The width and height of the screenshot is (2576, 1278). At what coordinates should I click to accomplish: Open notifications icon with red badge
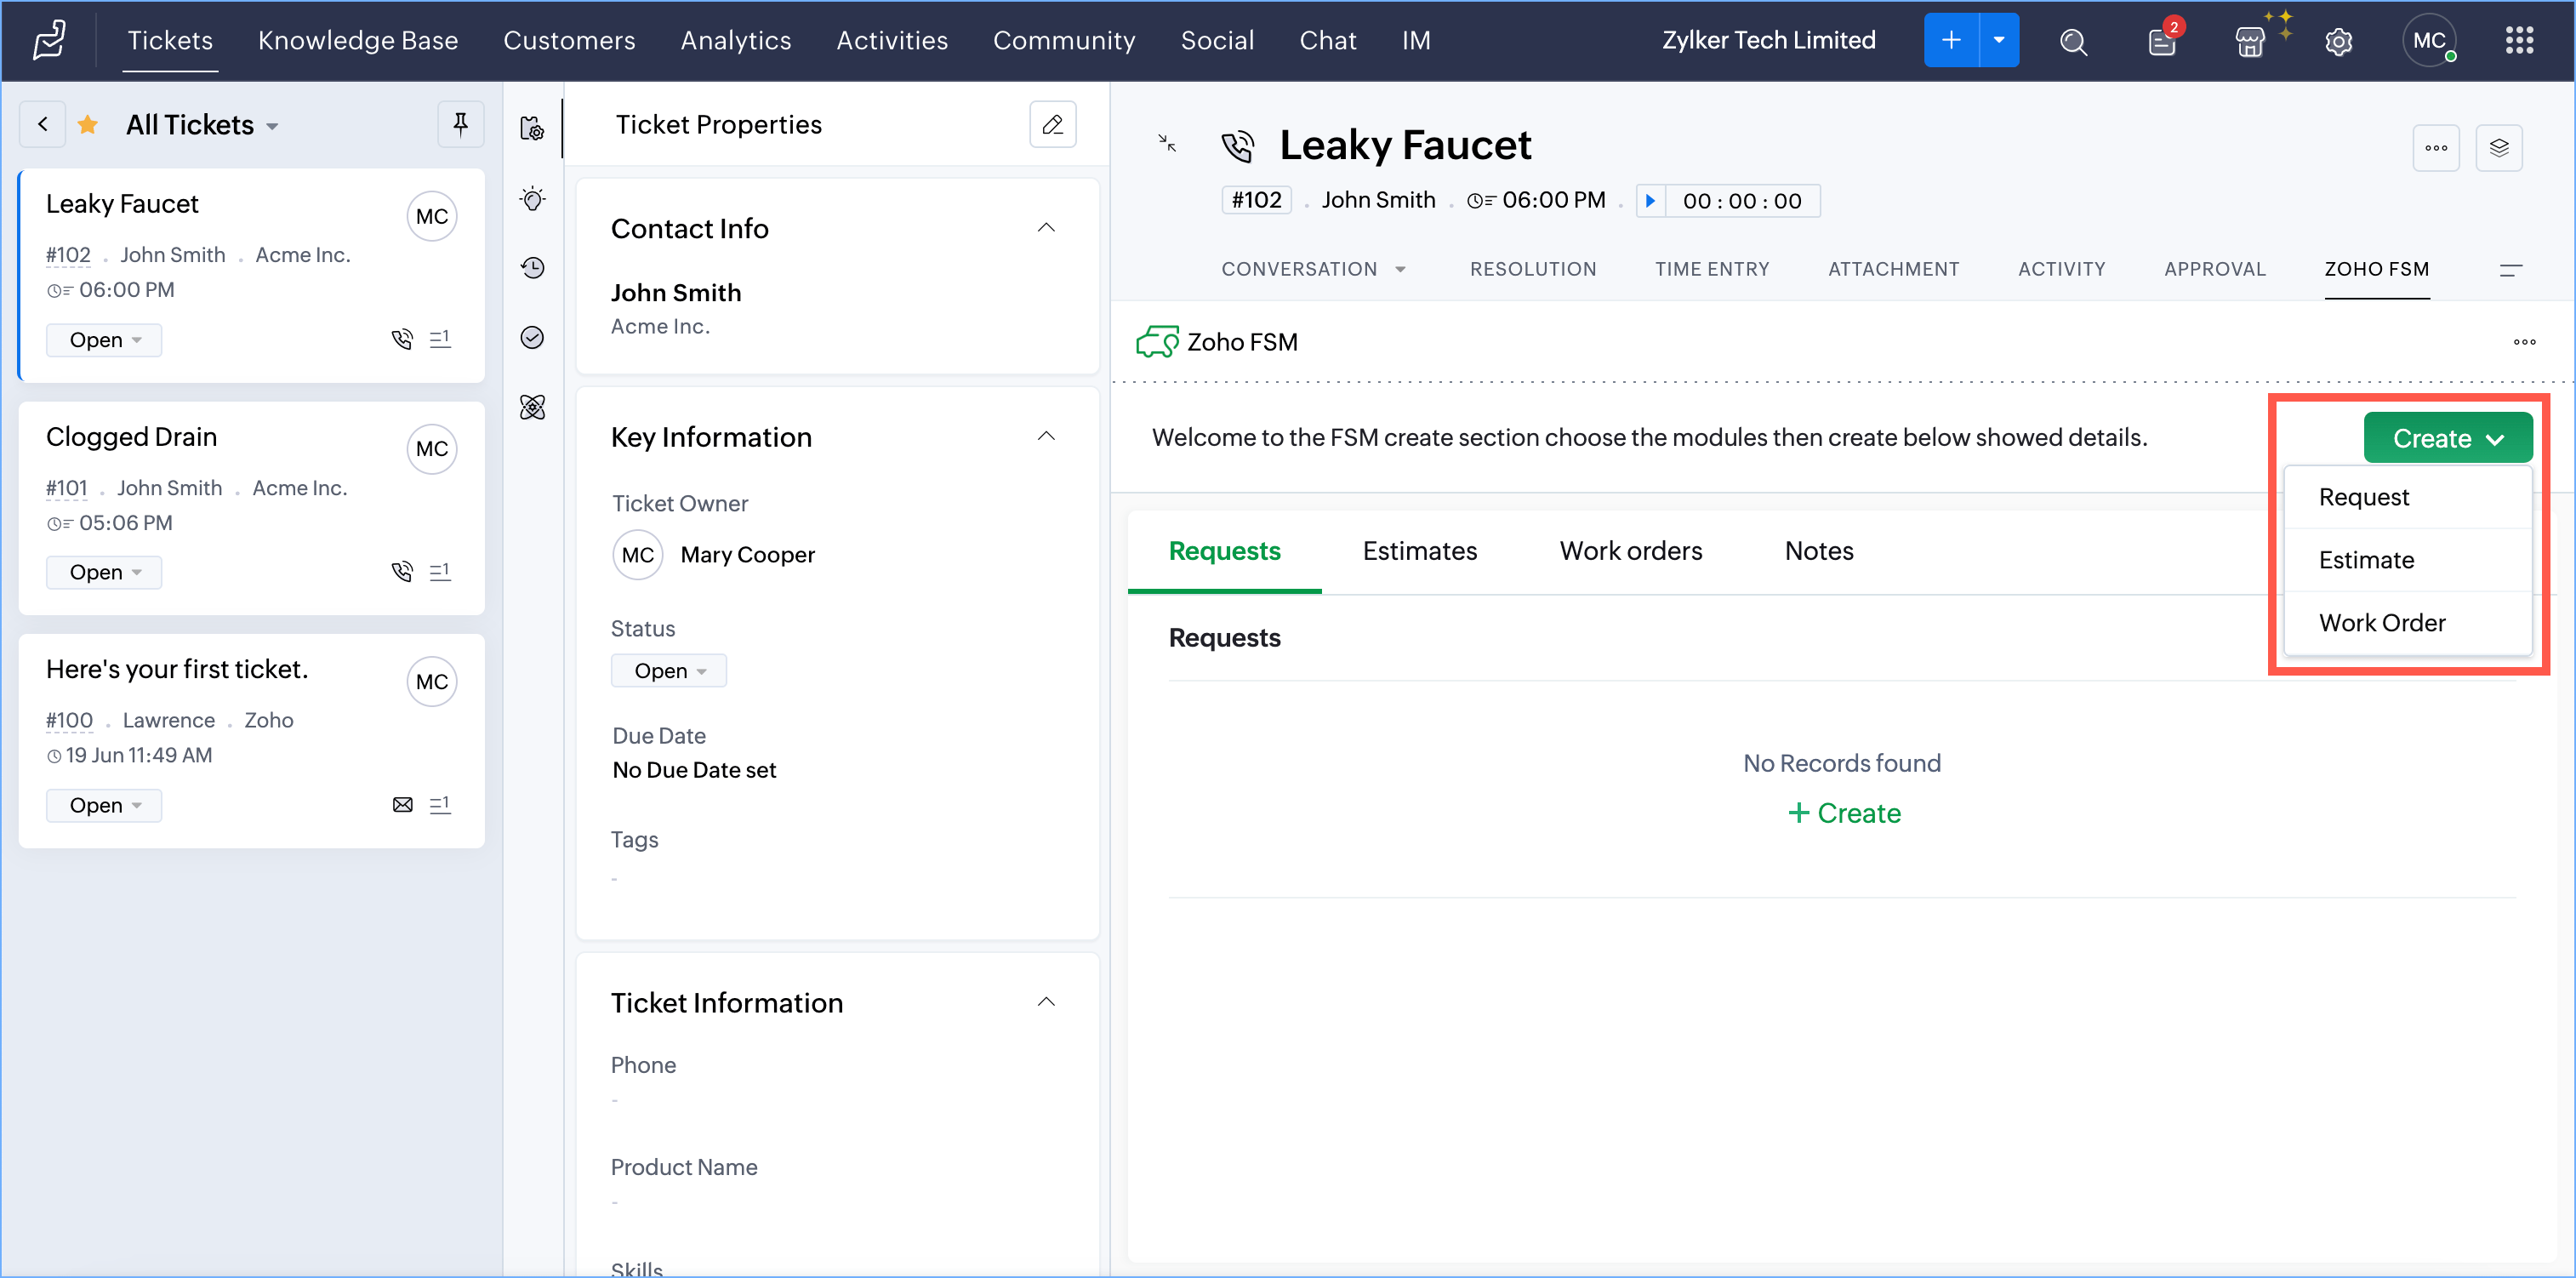(x=2161, y=41)
